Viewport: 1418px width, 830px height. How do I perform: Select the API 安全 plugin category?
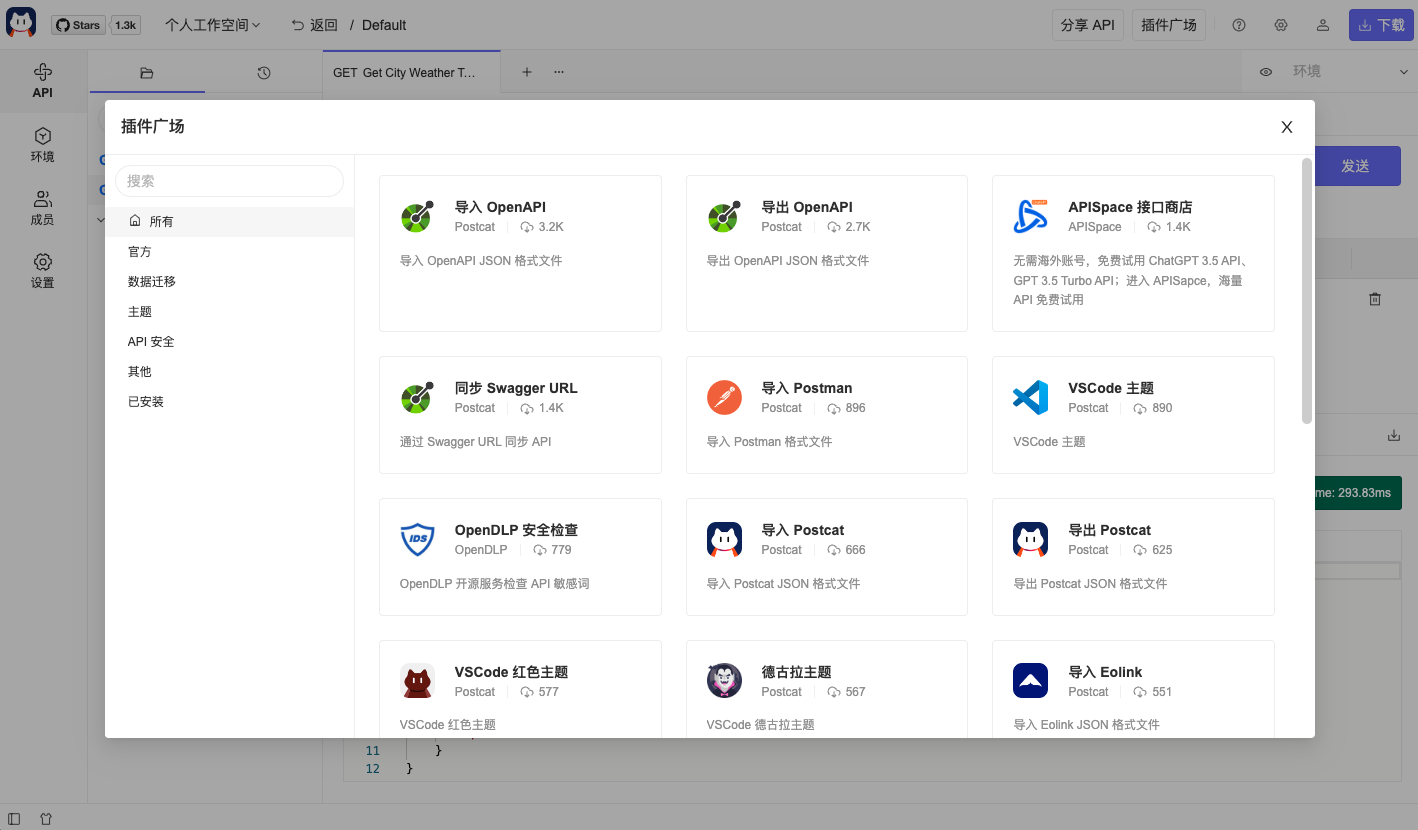(230, 342)
